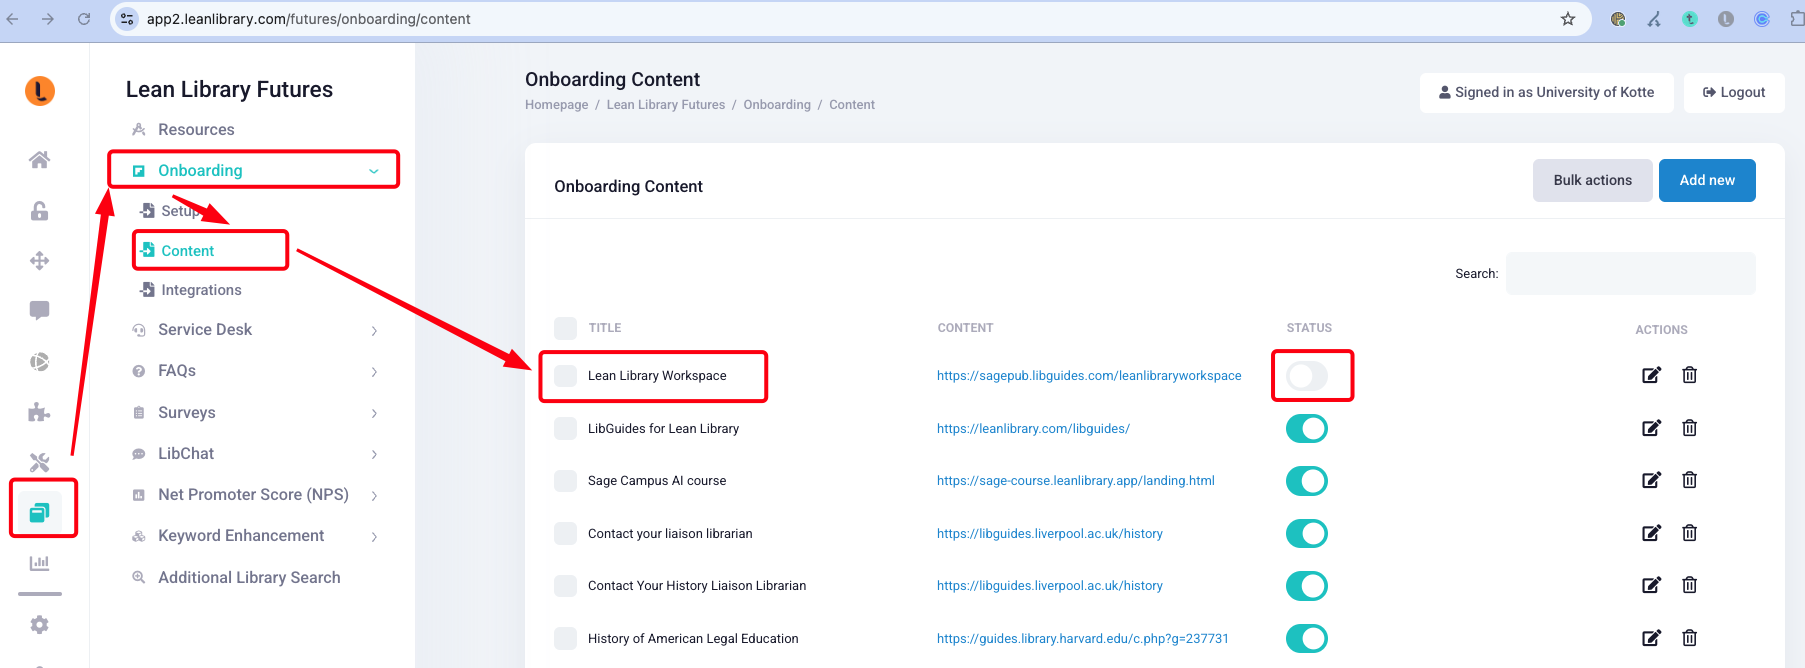This screenshot has width=1805, height=668.
Task: Edit the Contact your liaison librarian entry
Action: 1651,533
